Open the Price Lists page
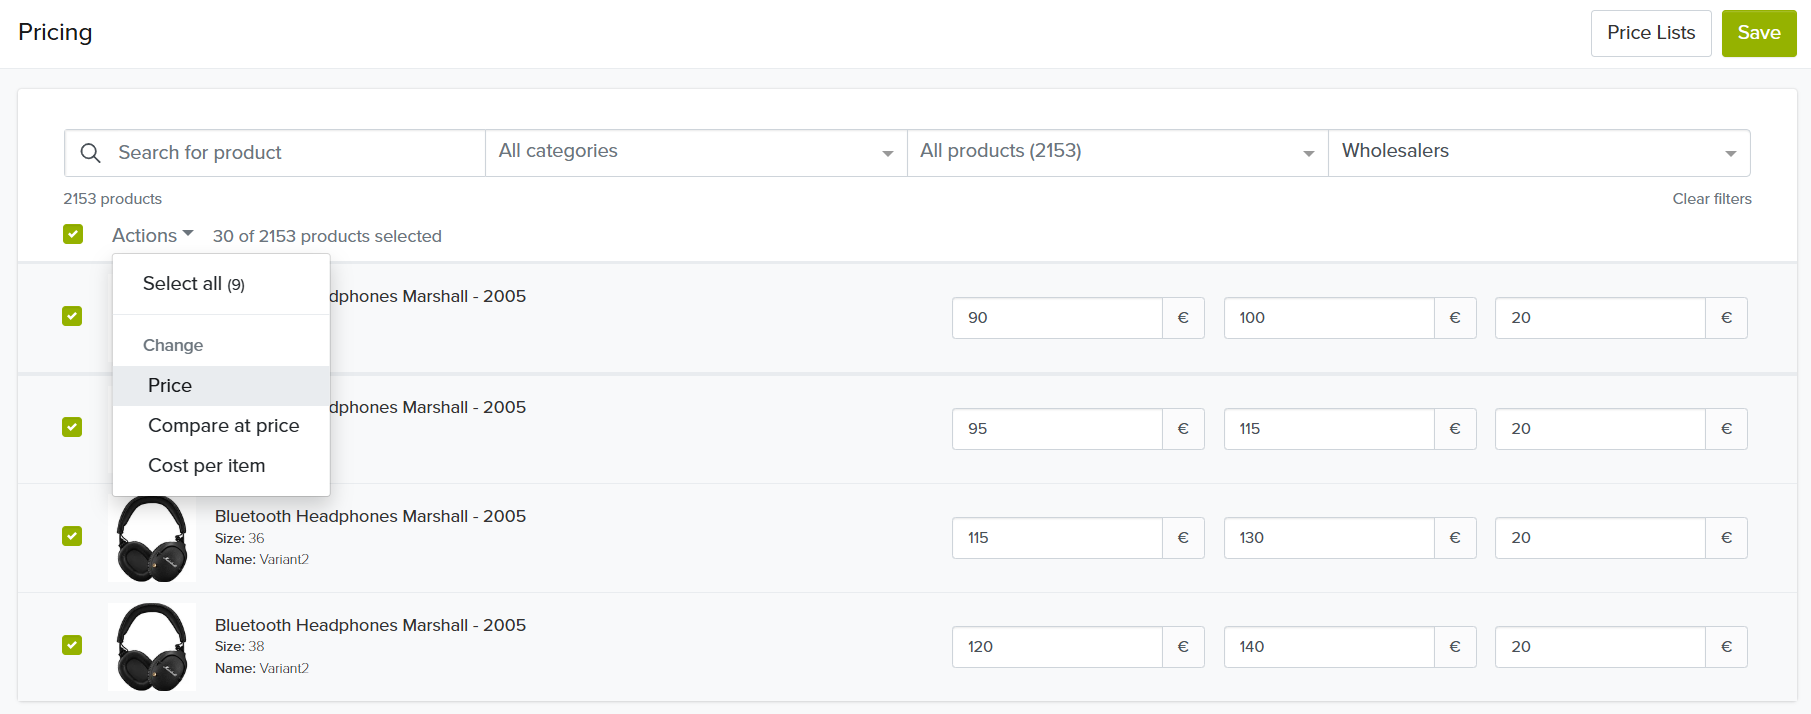 coord(1650,33)
